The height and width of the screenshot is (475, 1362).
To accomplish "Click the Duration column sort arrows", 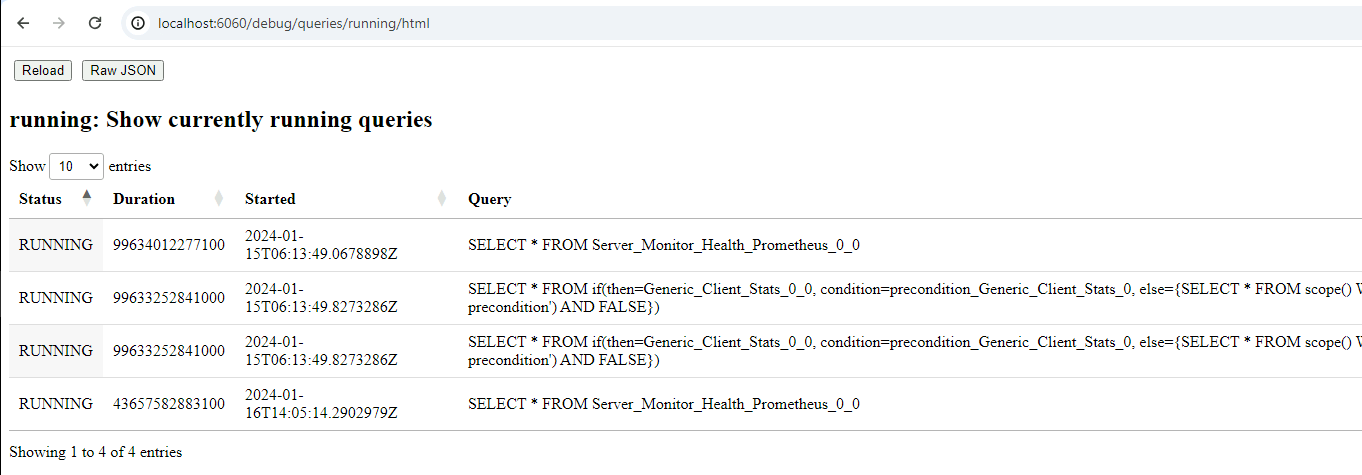I will [x=219, y=199].
